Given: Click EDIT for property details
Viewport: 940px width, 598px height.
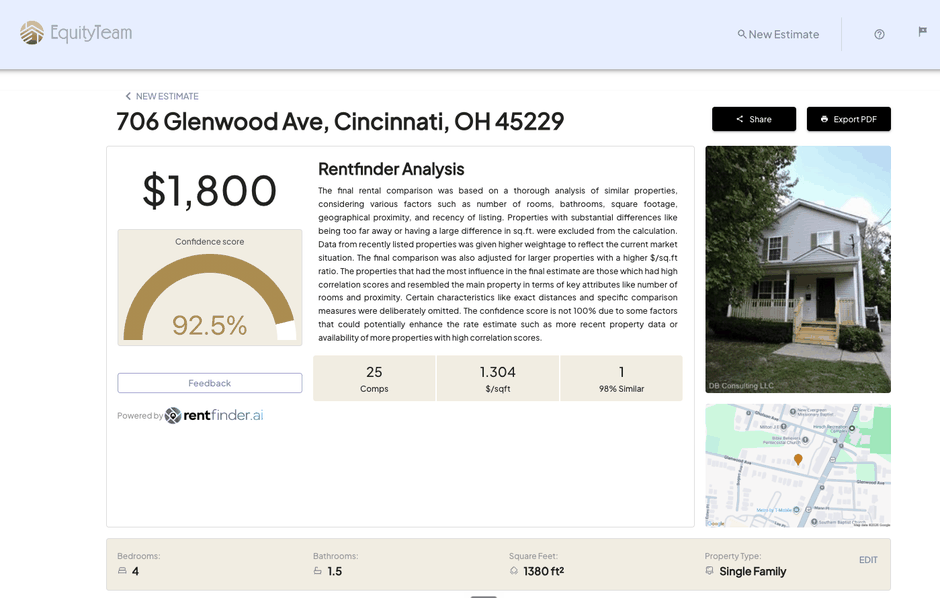Looking at the screenshot, I should coord(868,560).
